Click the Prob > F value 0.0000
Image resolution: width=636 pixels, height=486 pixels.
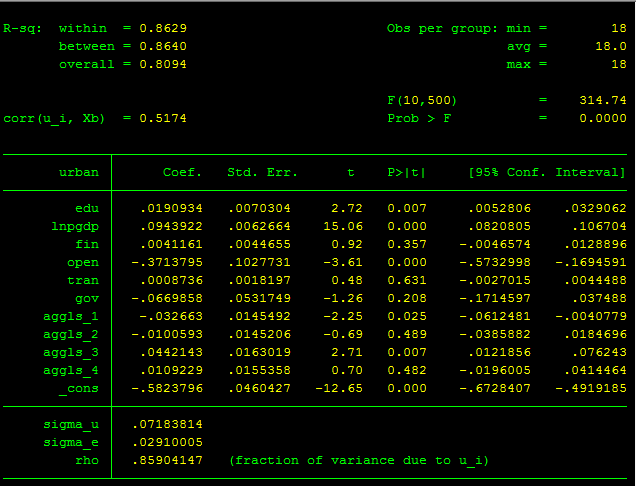[x=603, y=118]
